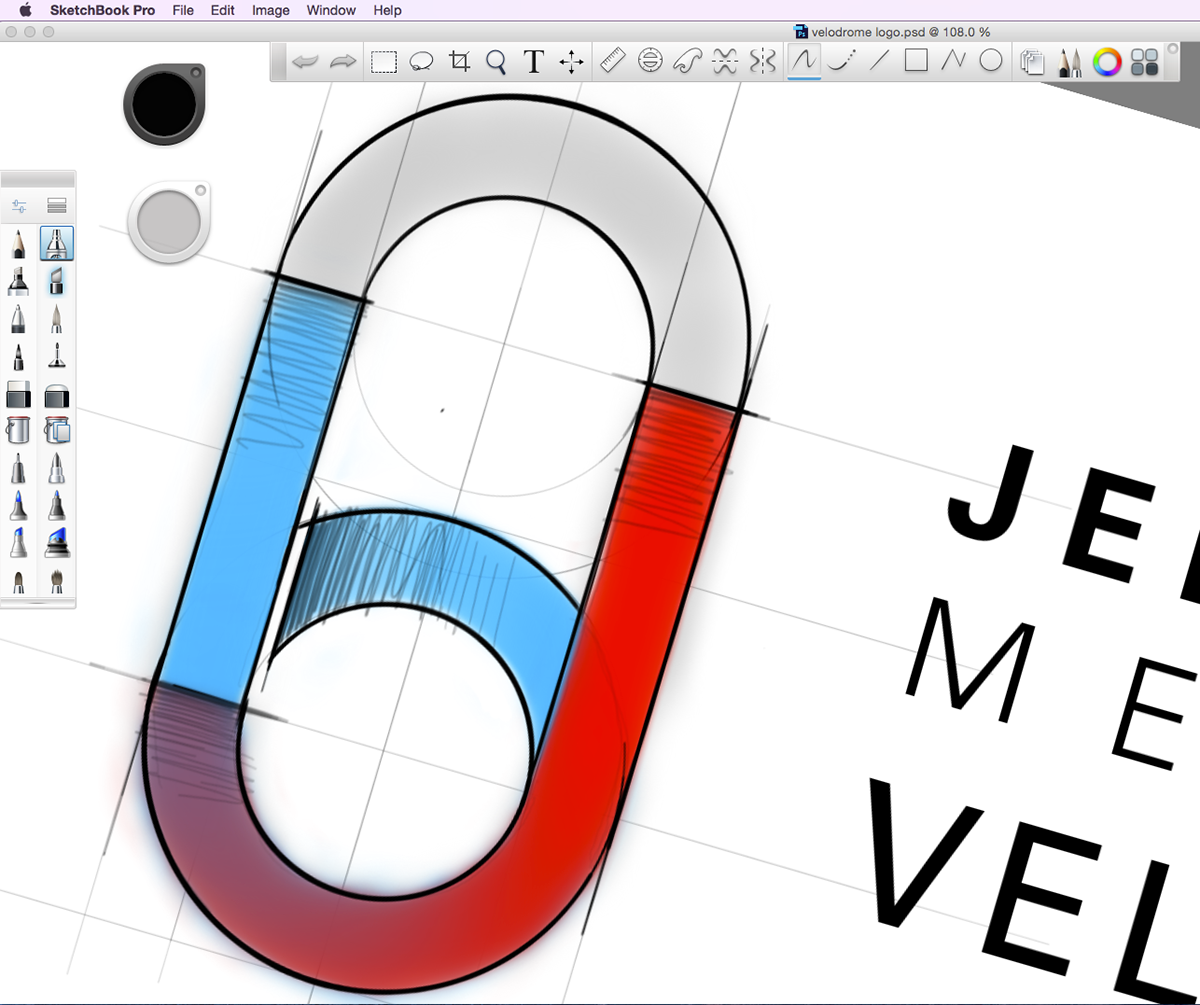Open the Zoom magnifier tool
Screen dimensions: 1200x1005
click(x=496, y=61)
